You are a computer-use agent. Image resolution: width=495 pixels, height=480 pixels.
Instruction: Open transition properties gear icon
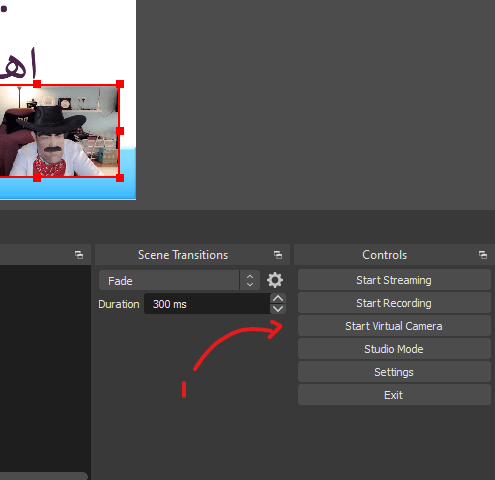coord(275,280)
